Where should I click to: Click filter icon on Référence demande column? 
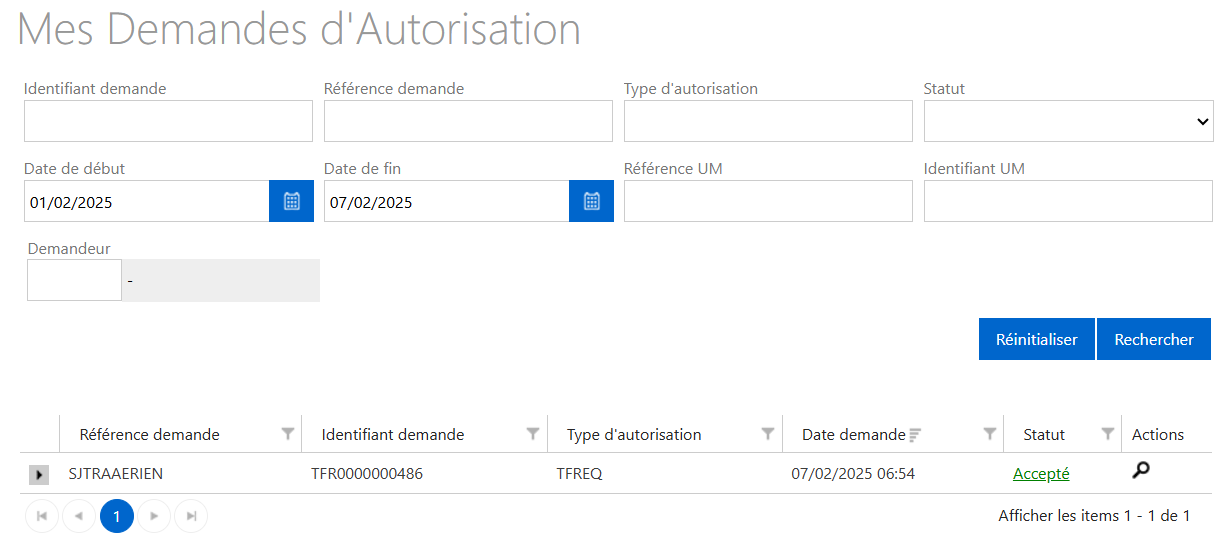(288, 434)
